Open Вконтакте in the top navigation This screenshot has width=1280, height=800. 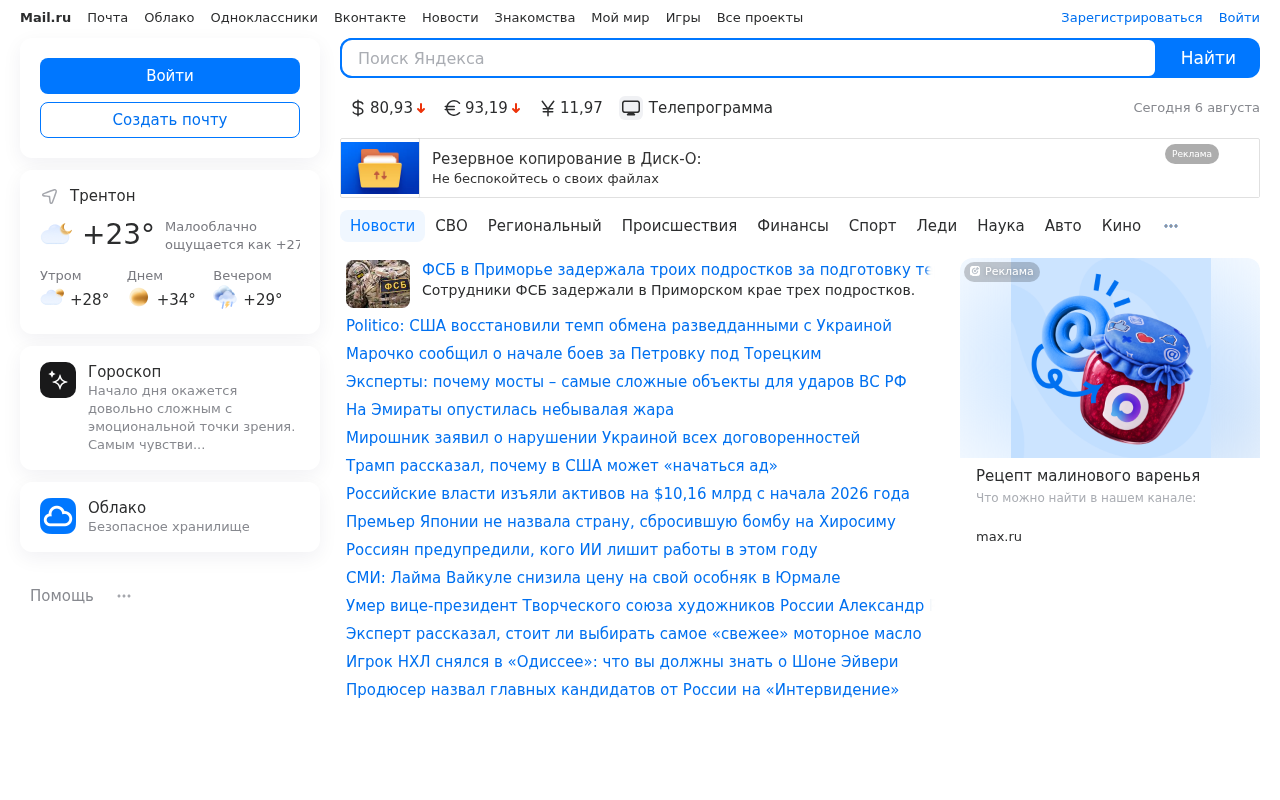(370, 18)
